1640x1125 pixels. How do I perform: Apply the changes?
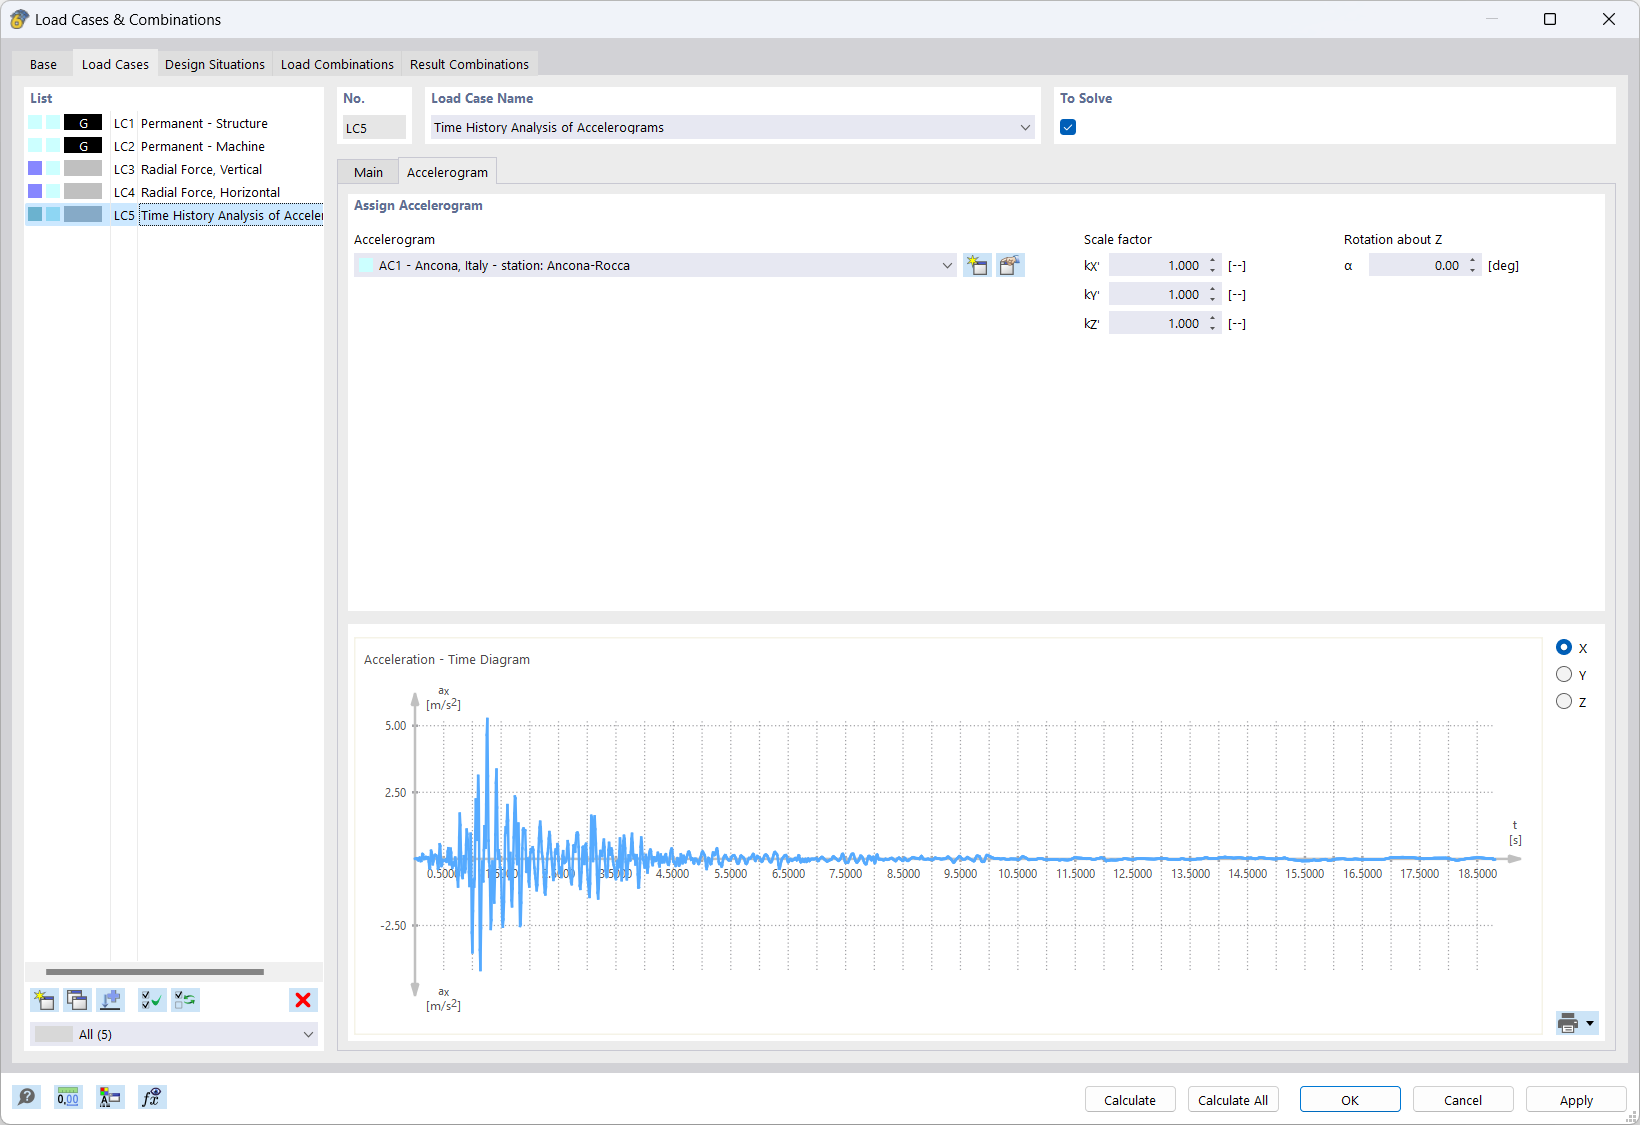1575,1099
